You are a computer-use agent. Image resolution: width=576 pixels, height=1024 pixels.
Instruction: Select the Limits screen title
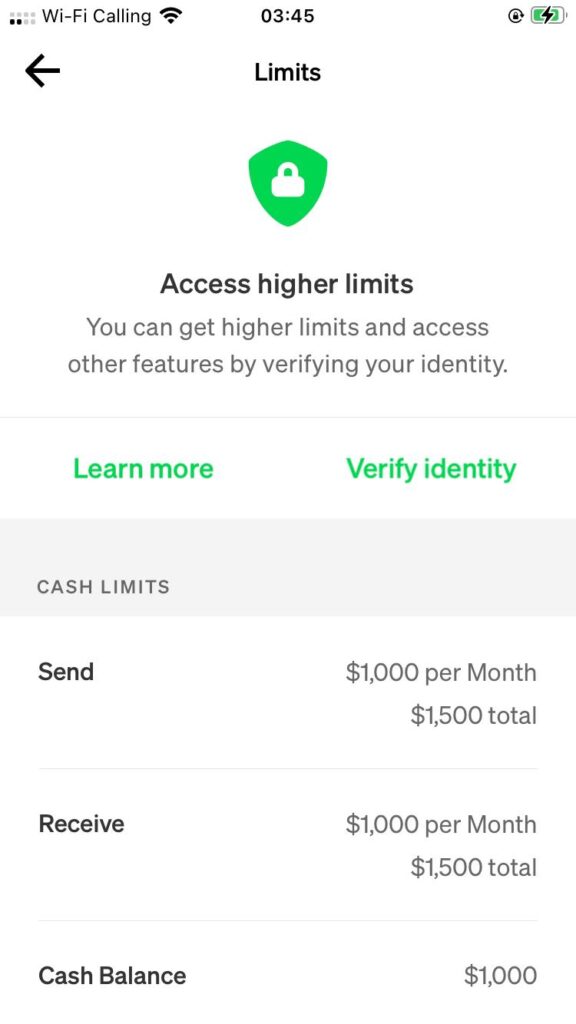pos(287,72)
